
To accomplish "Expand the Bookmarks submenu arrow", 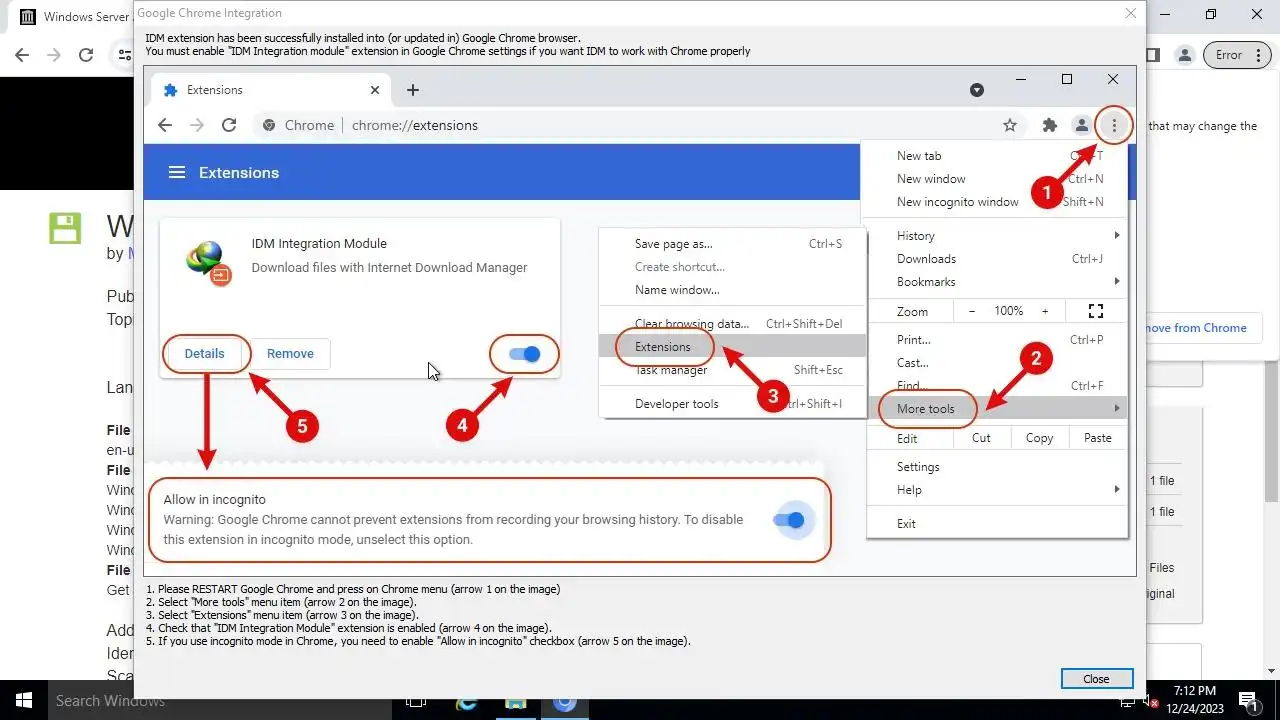I will [x=1117, y=281].
